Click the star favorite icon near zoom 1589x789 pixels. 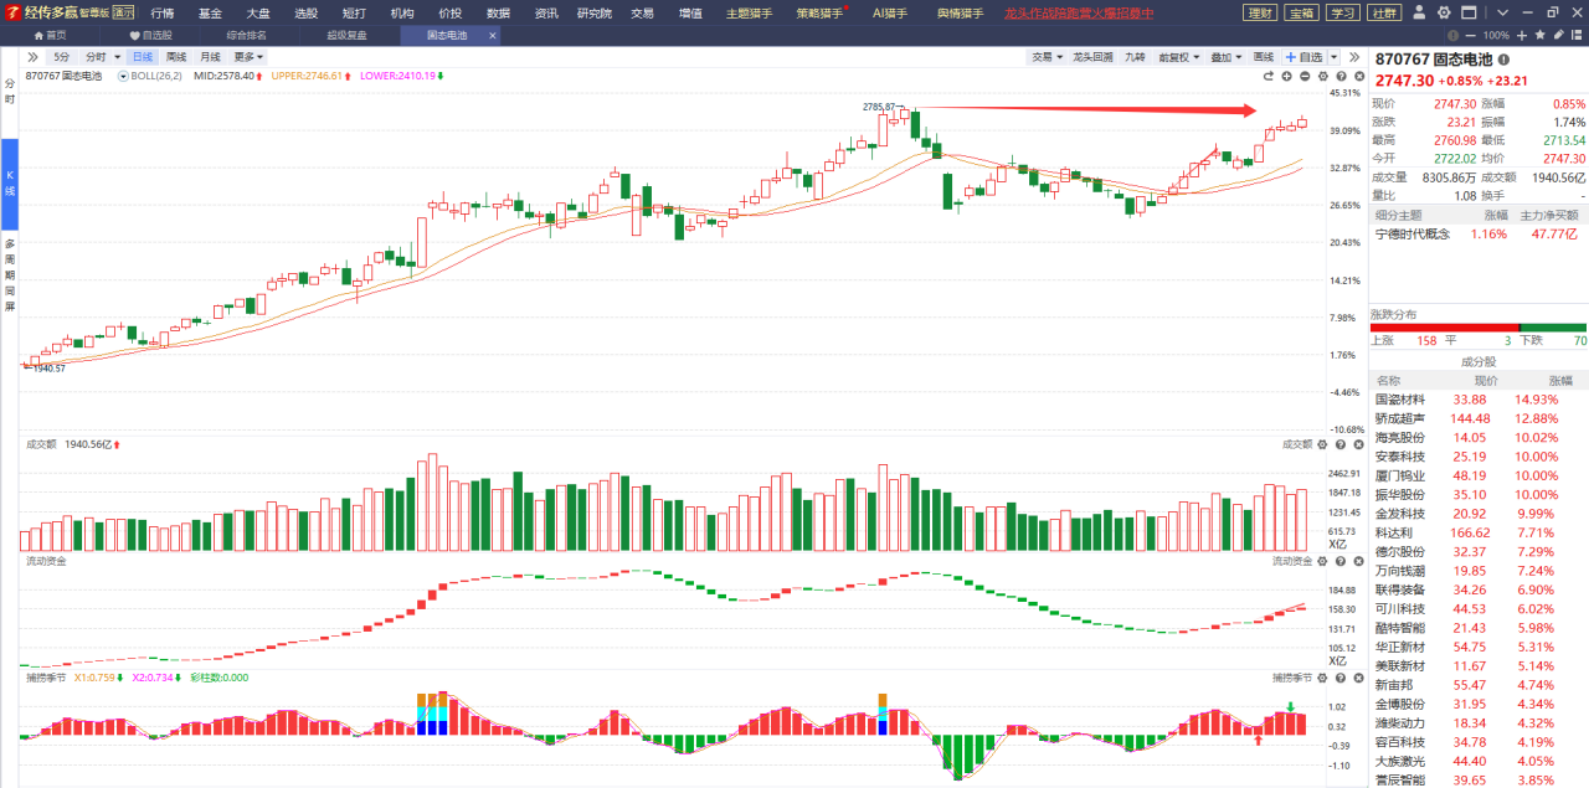click(x=1540, y=35)
